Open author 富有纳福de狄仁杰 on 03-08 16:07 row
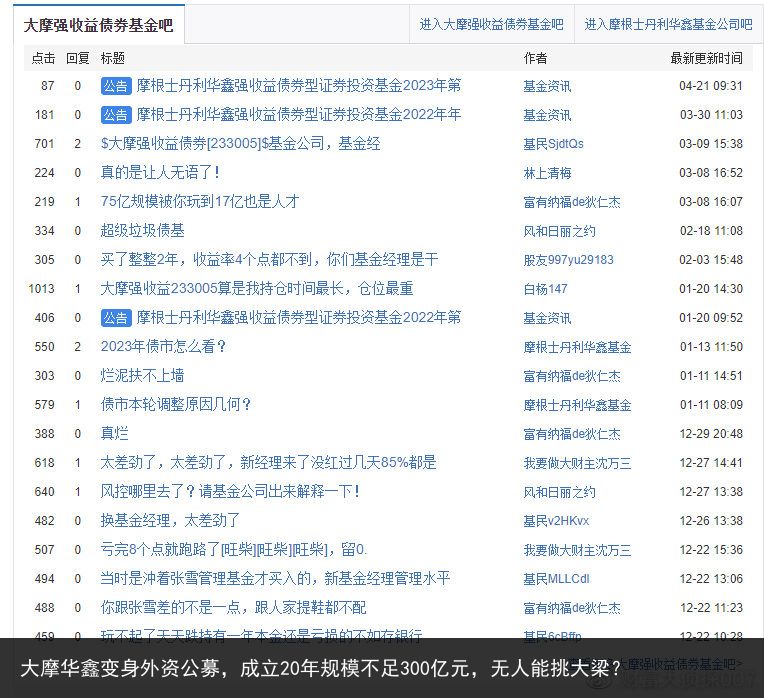Viewport: 764px width, 698px height. tap(572, 202)
